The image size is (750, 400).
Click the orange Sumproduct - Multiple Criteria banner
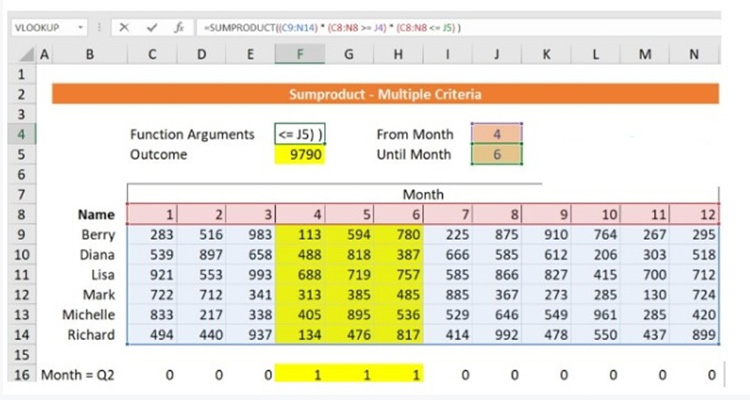click(386, 94)
